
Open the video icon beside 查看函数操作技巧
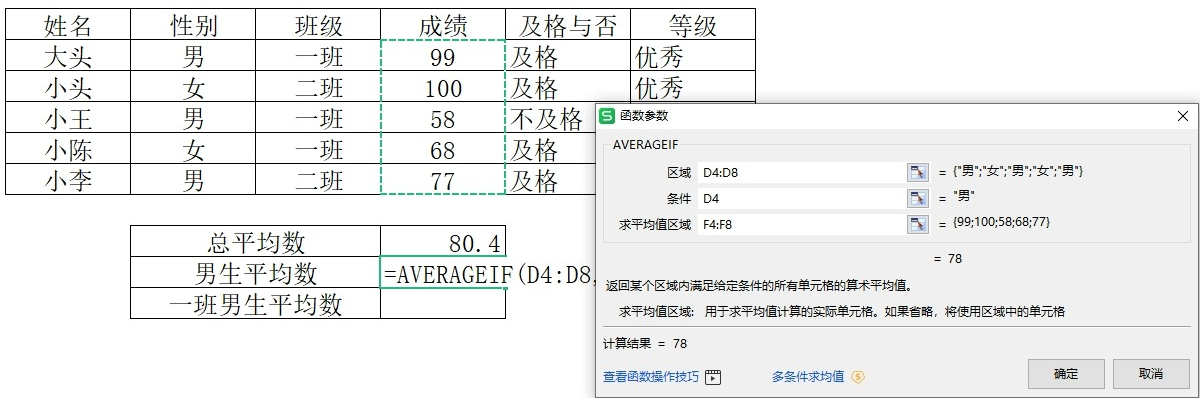click(x=713, y=377)
